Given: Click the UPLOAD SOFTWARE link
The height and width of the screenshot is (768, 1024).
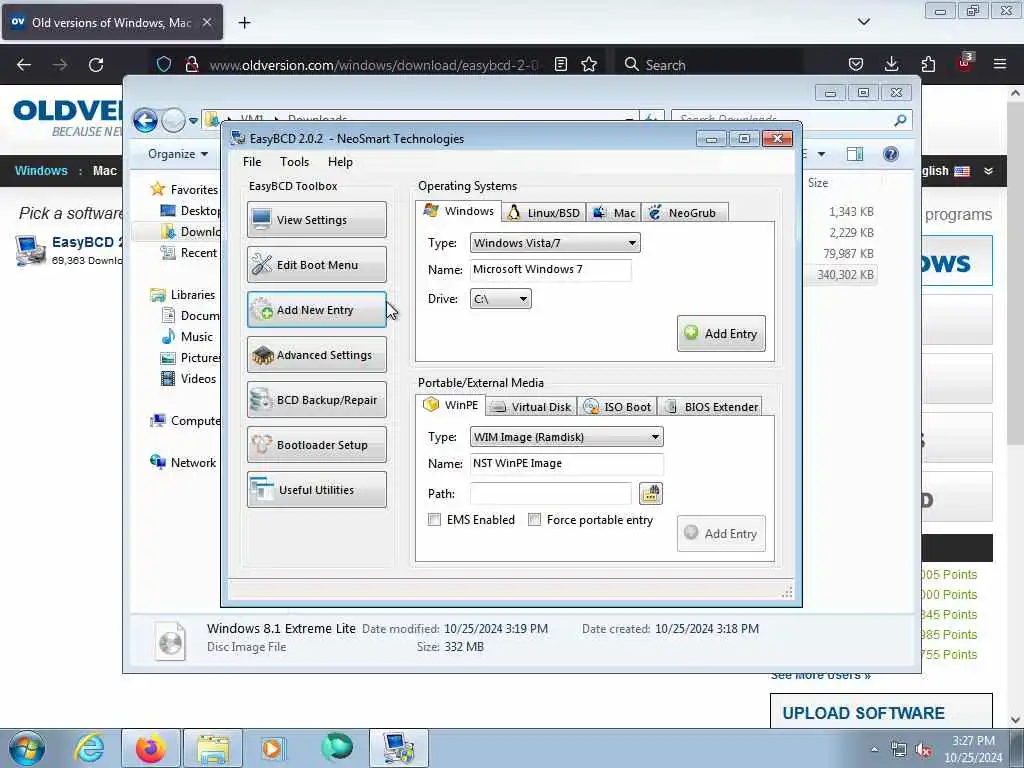Looking at the screenshot, I should click(x=863, y=713).
